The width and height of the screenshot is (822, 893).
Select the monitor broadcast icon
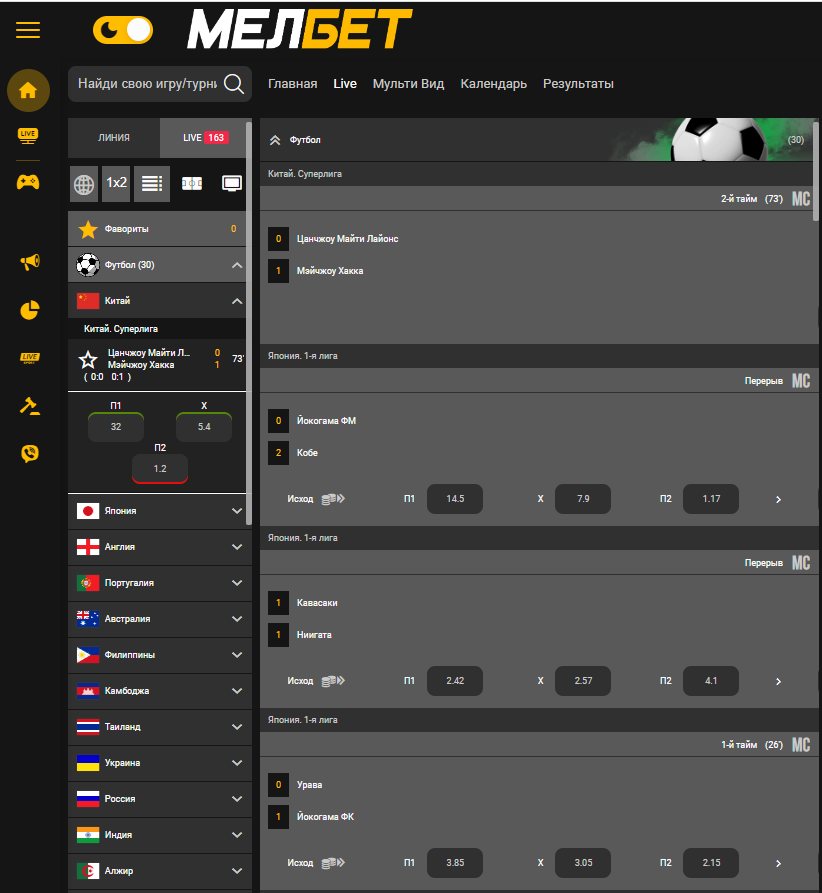click(232, 183)
